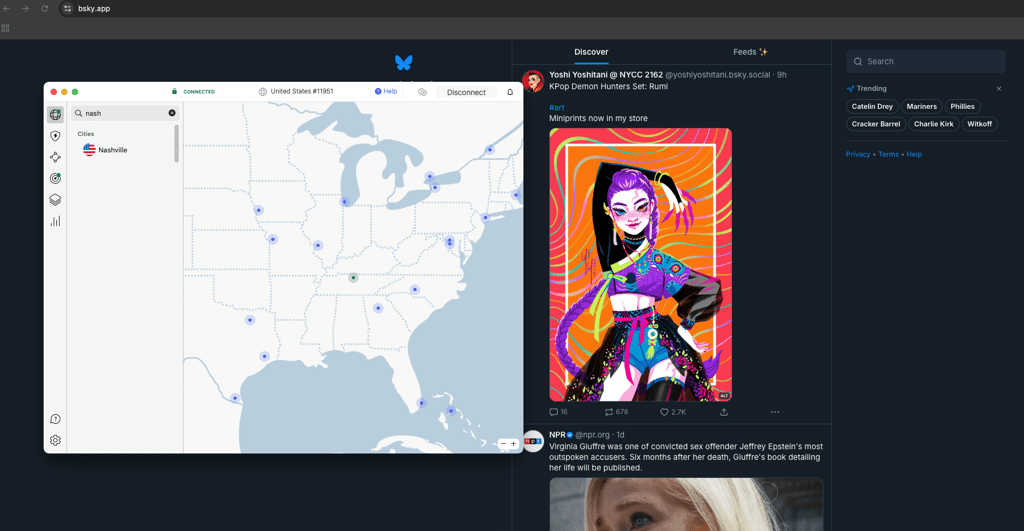Screen dimensions: 1024x531
Task: Open the Terms link
Action: coord(888,155)
